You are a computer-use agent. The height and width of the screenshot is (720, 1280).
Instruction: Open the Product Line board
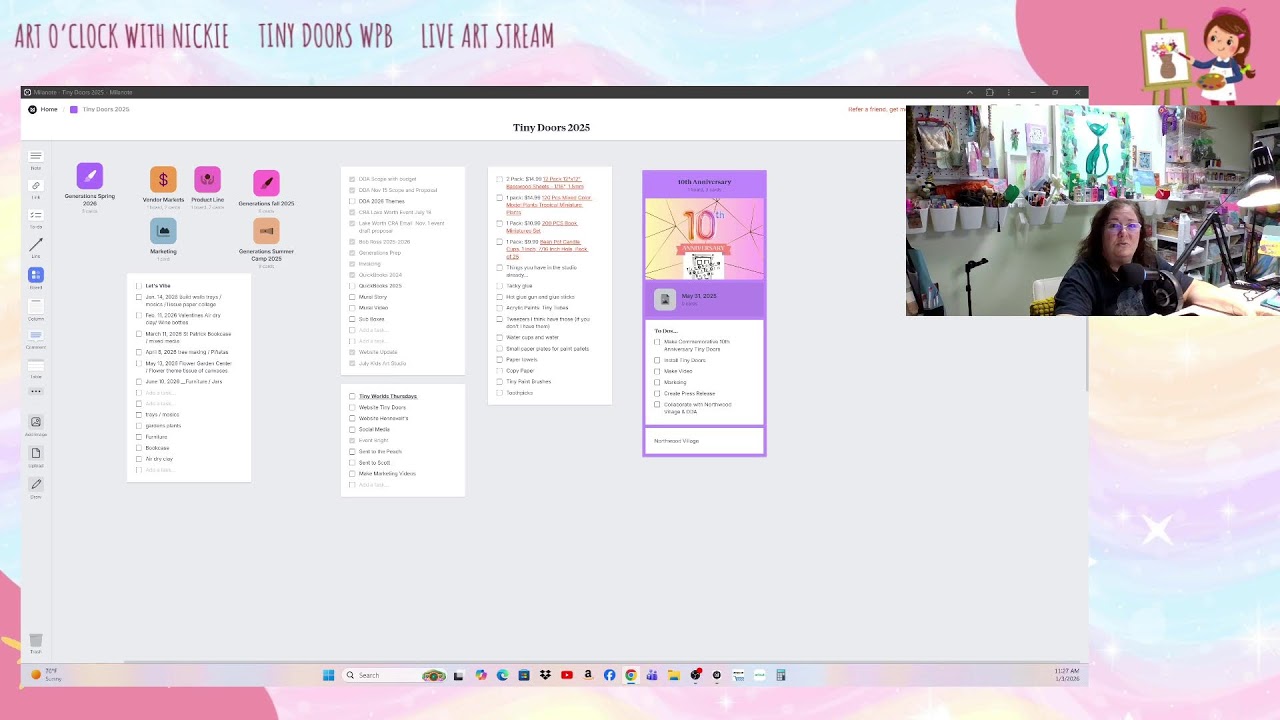pos(207,179)
